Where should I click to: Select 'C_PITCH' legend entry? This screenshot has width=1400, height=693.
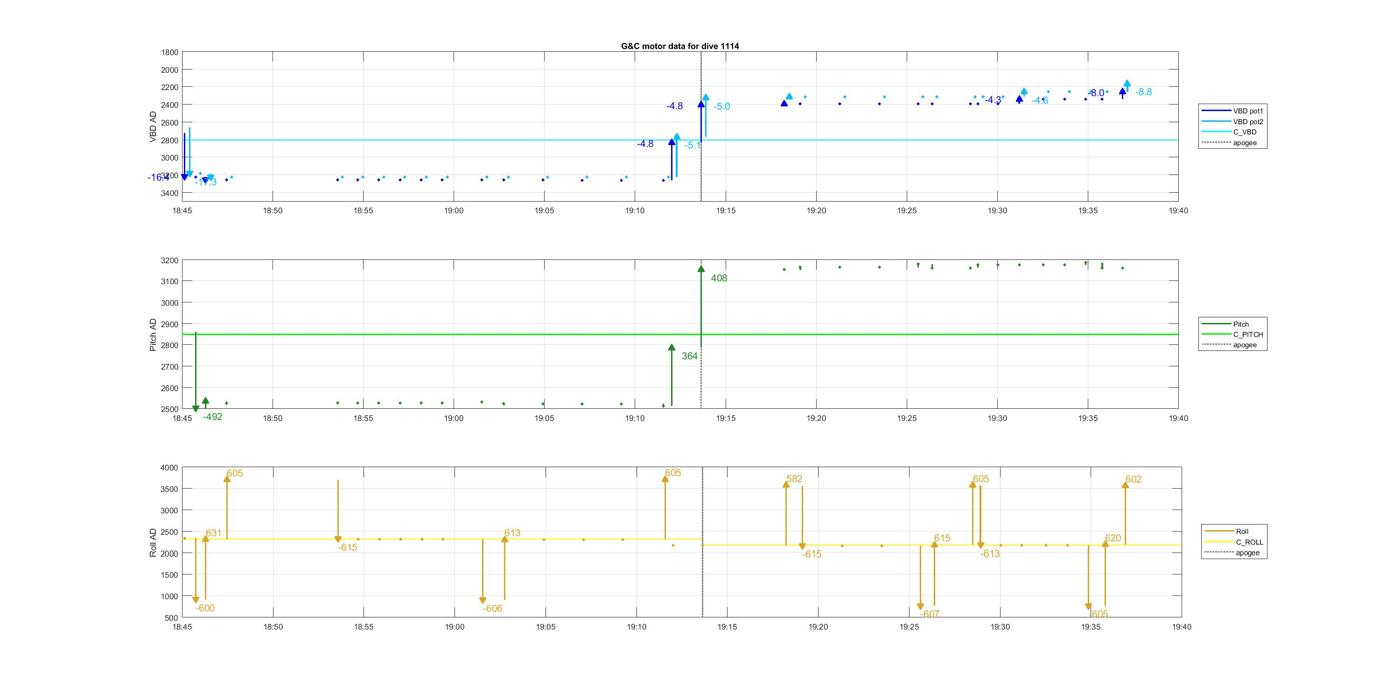point(1247,334)
